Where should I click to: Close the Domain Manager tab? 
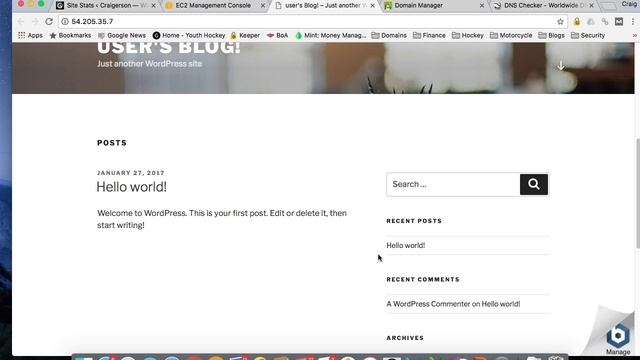(x=482, y=6)
